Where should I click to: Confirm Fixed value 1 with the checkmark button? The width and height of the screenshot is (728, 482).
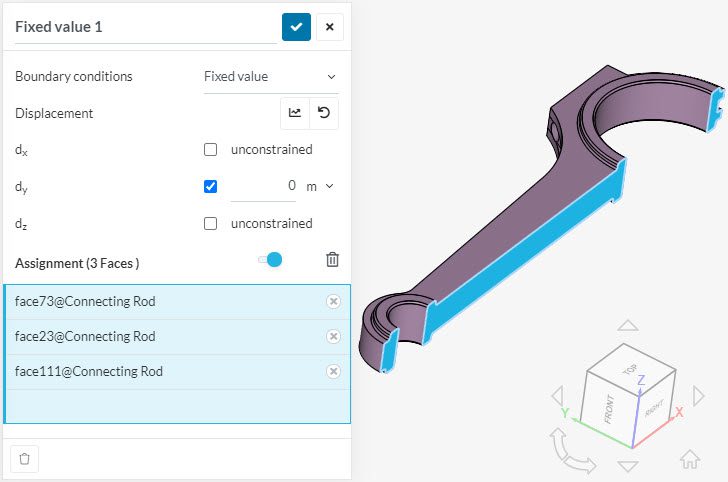click(296, 27)
